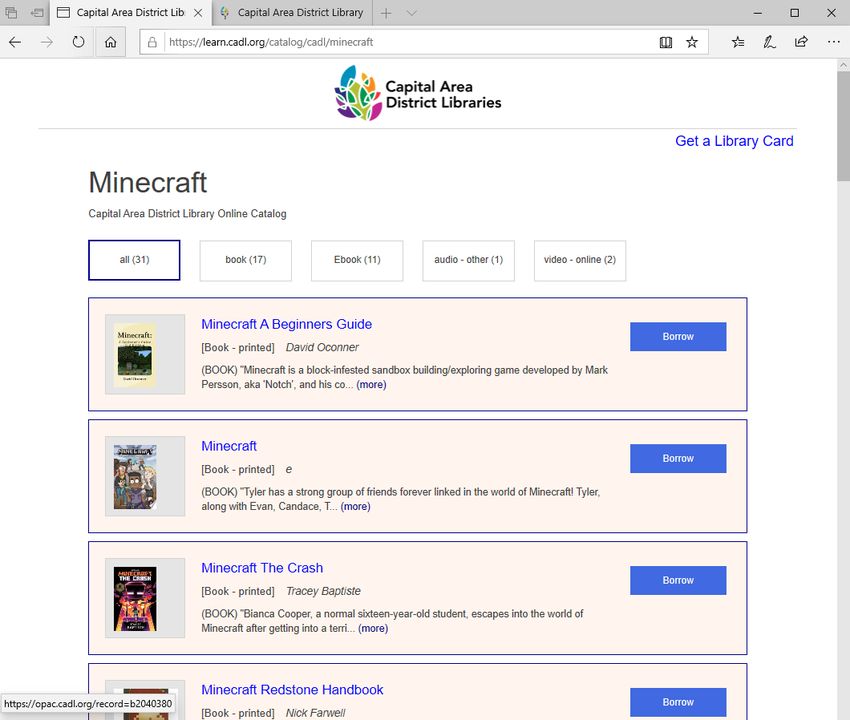Image resolution: width=850 pixels, height=720 pixels.
Task: Click the scrollbar up arrow
Action: point(843,65)
